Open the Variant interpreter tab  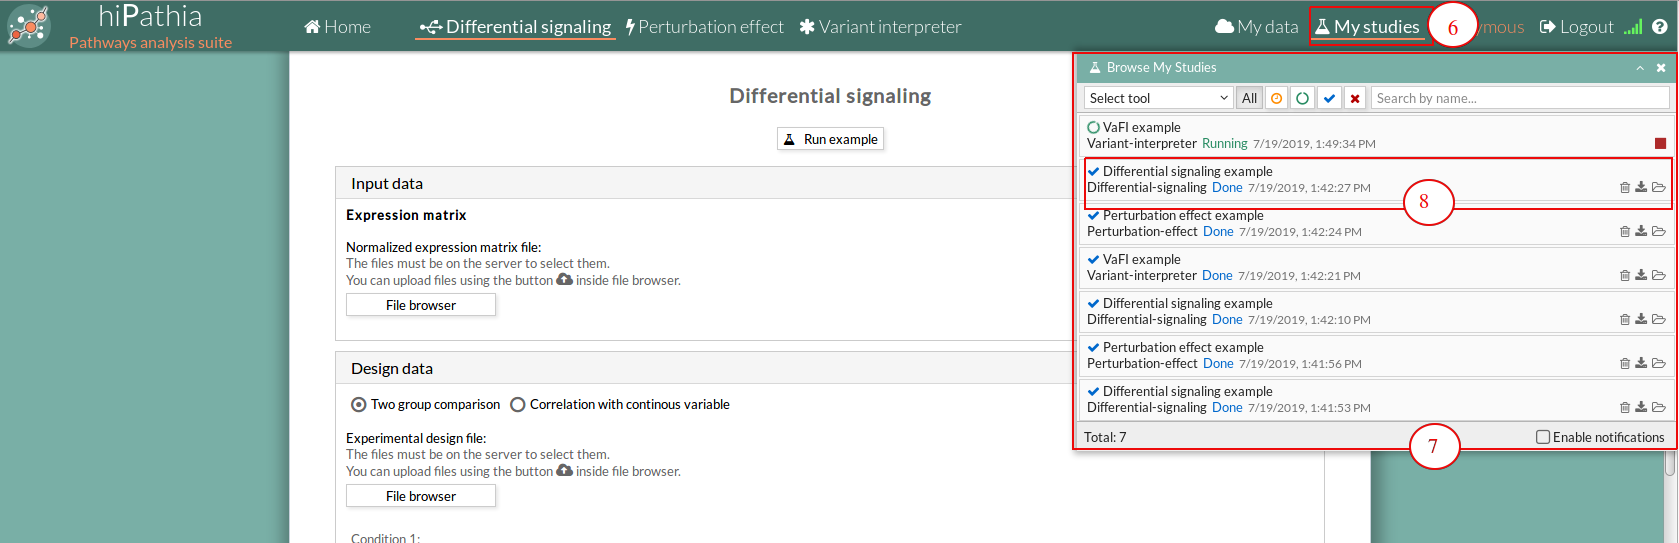pos(880,27)
